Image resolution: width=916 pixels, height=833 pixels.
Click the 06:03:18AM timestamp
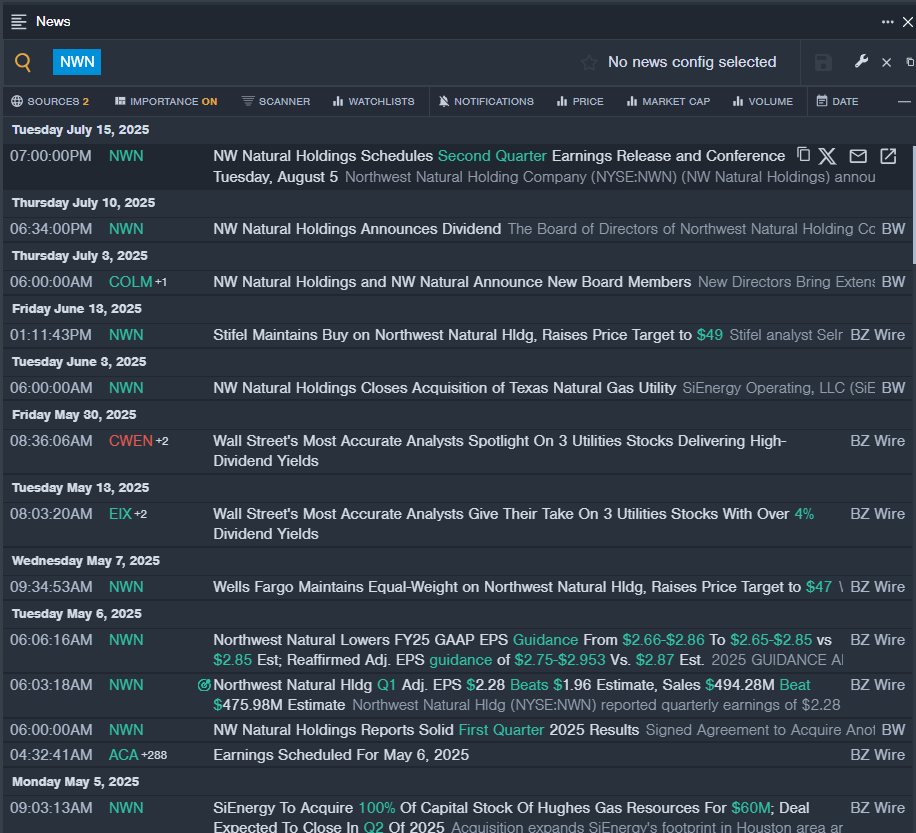(x=51, y=685)
